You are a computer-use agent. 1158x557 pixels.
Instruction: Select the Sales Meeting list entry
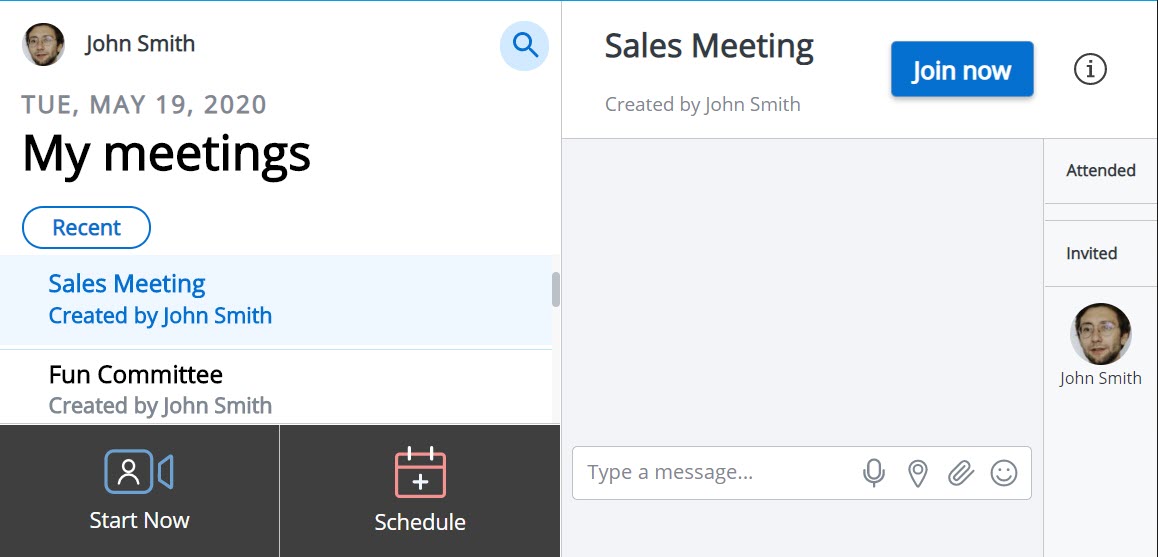(x=275, y=300)
